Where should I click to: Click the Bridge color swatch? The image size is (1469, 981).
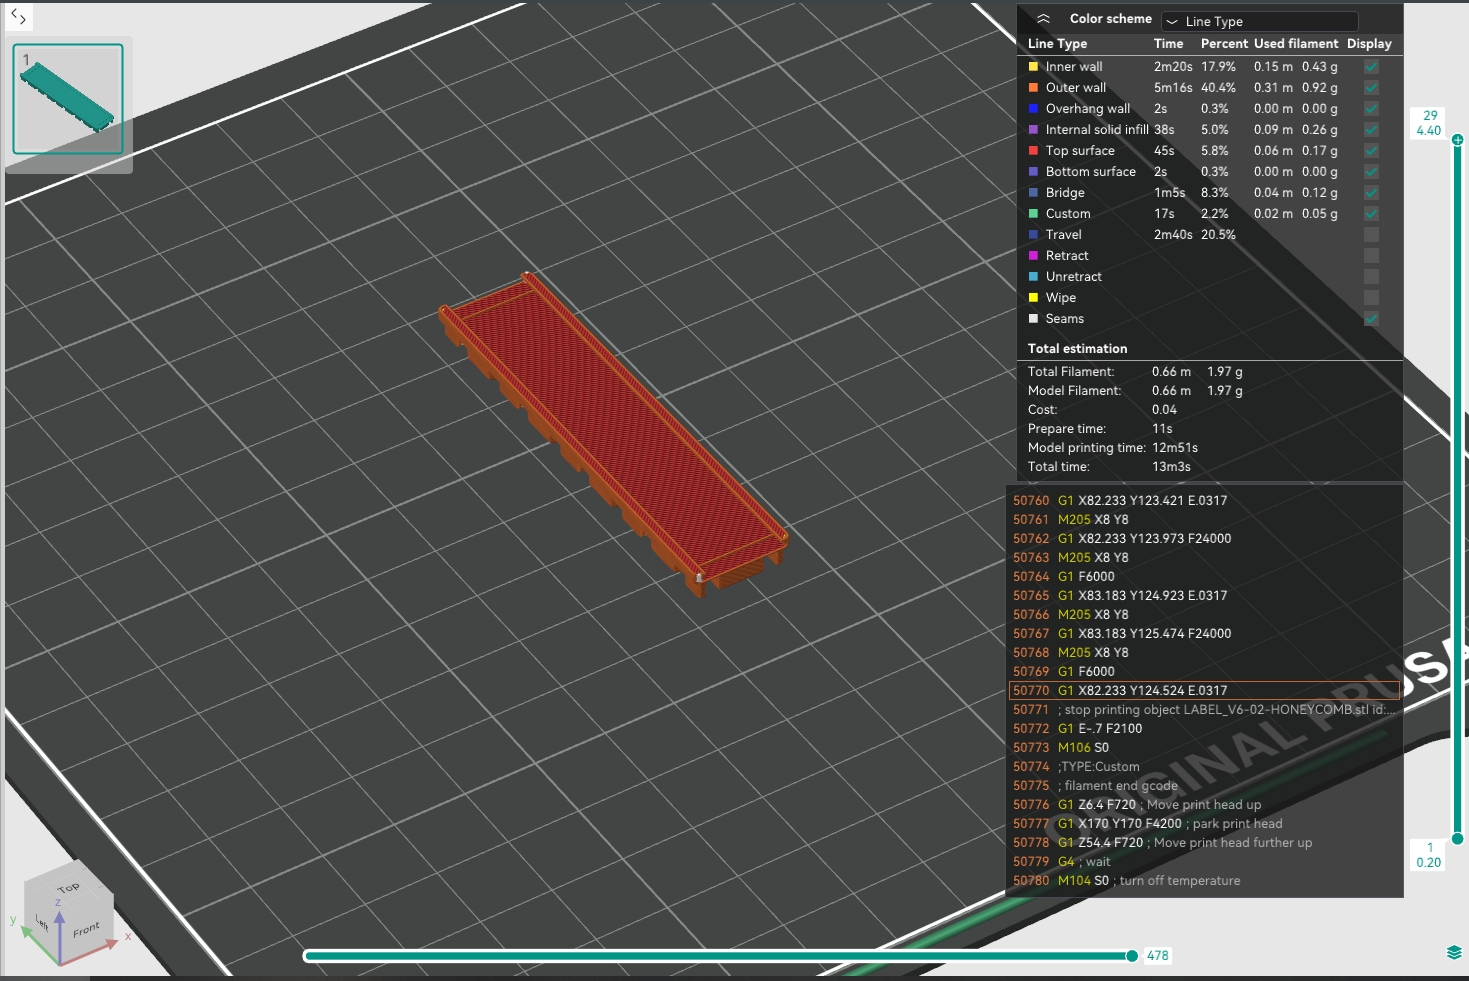(x=1033, y=193)
